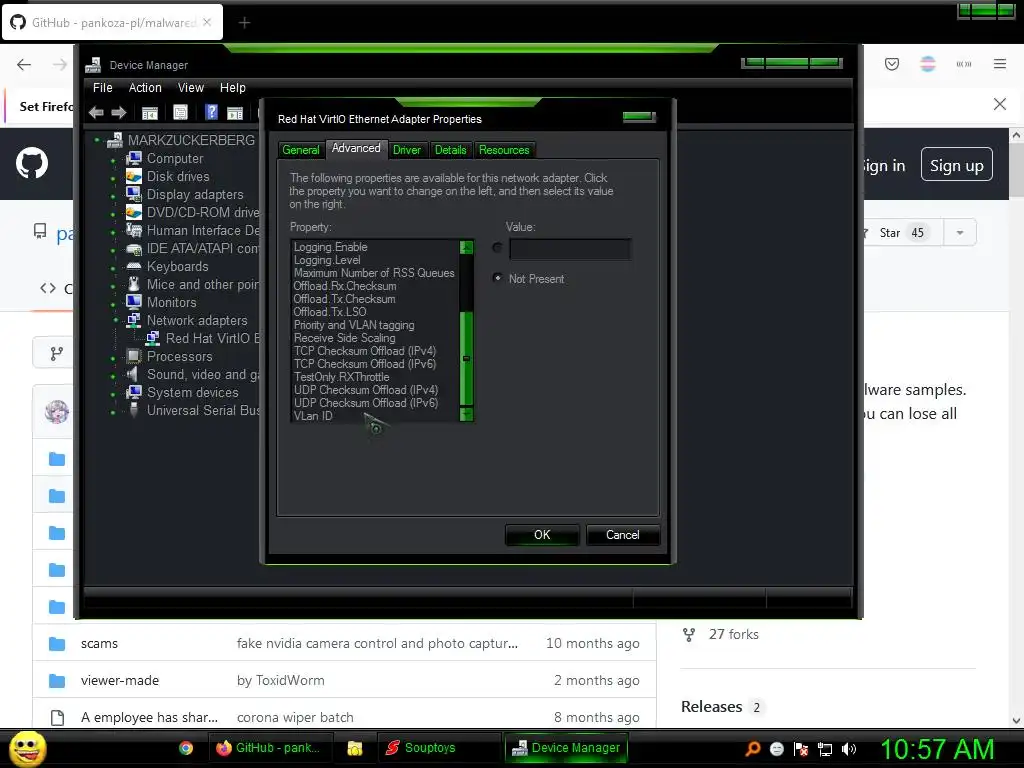Toggle the console tree toolbar icon
The image size is (1024, 768).
click(x=150, y=113)
